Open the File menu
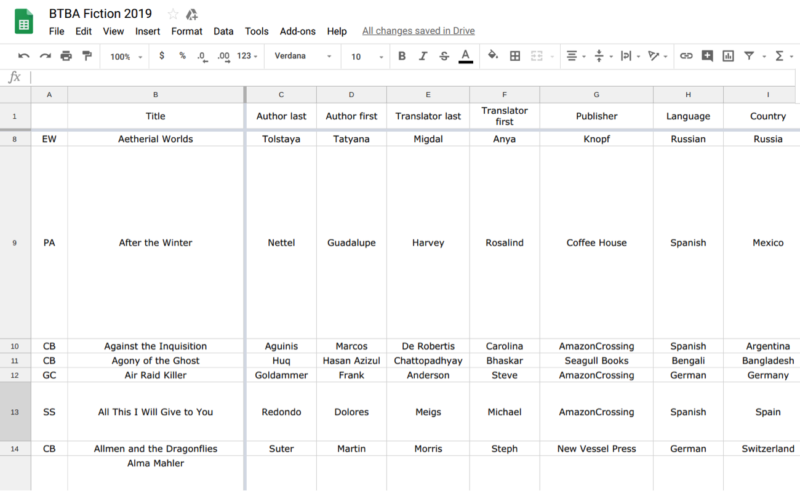Image resolution: width=800 pixels, height=491 pixels. [56, 31]
